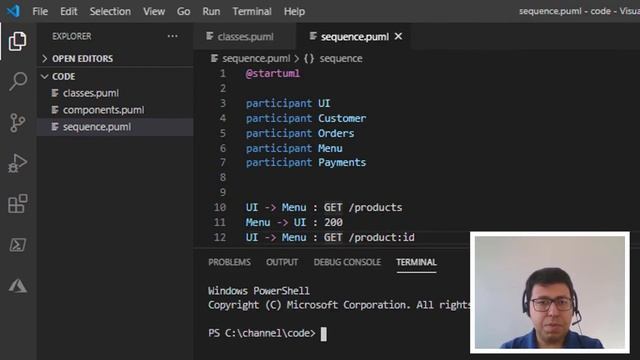
Task: Open the Selection menu
Action: tap(110, 11)
